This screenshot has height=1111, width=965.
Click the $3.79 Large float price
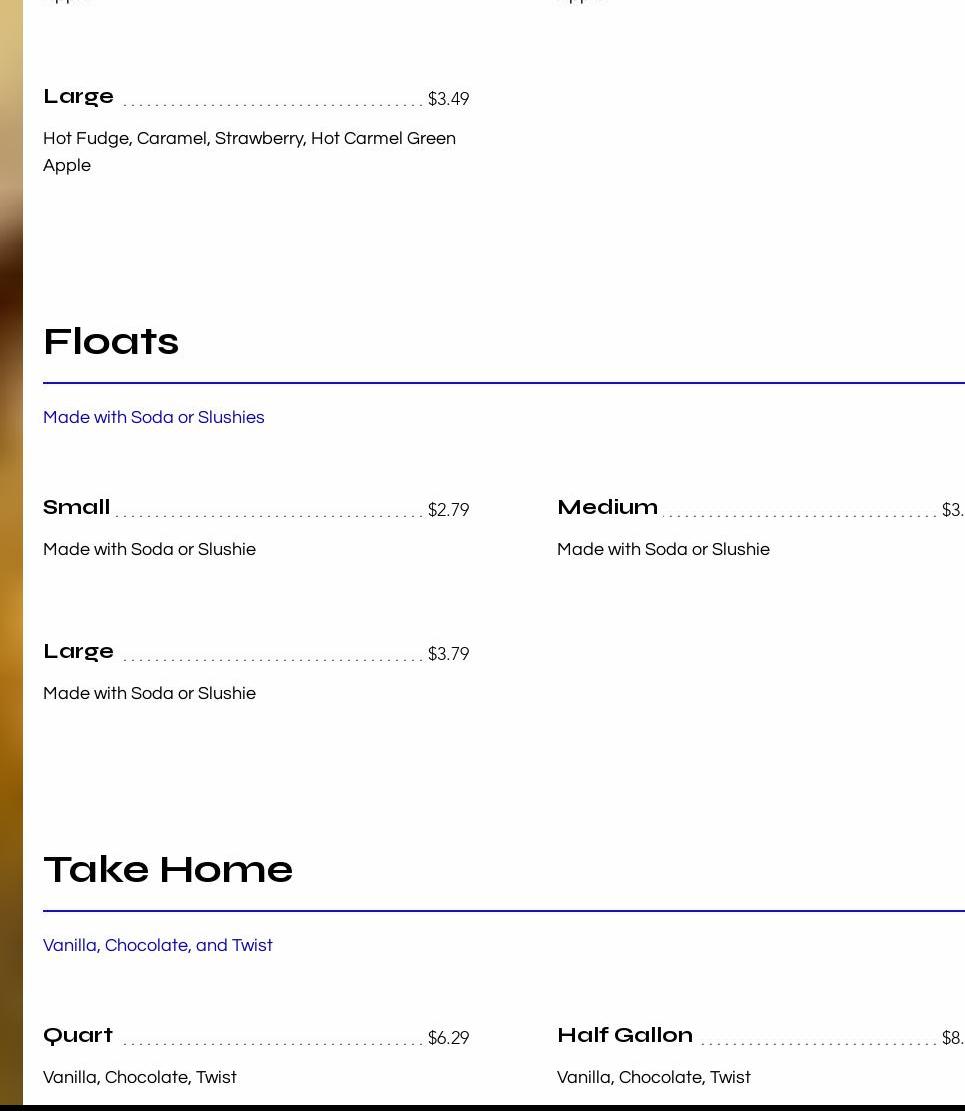coord(448,655)
